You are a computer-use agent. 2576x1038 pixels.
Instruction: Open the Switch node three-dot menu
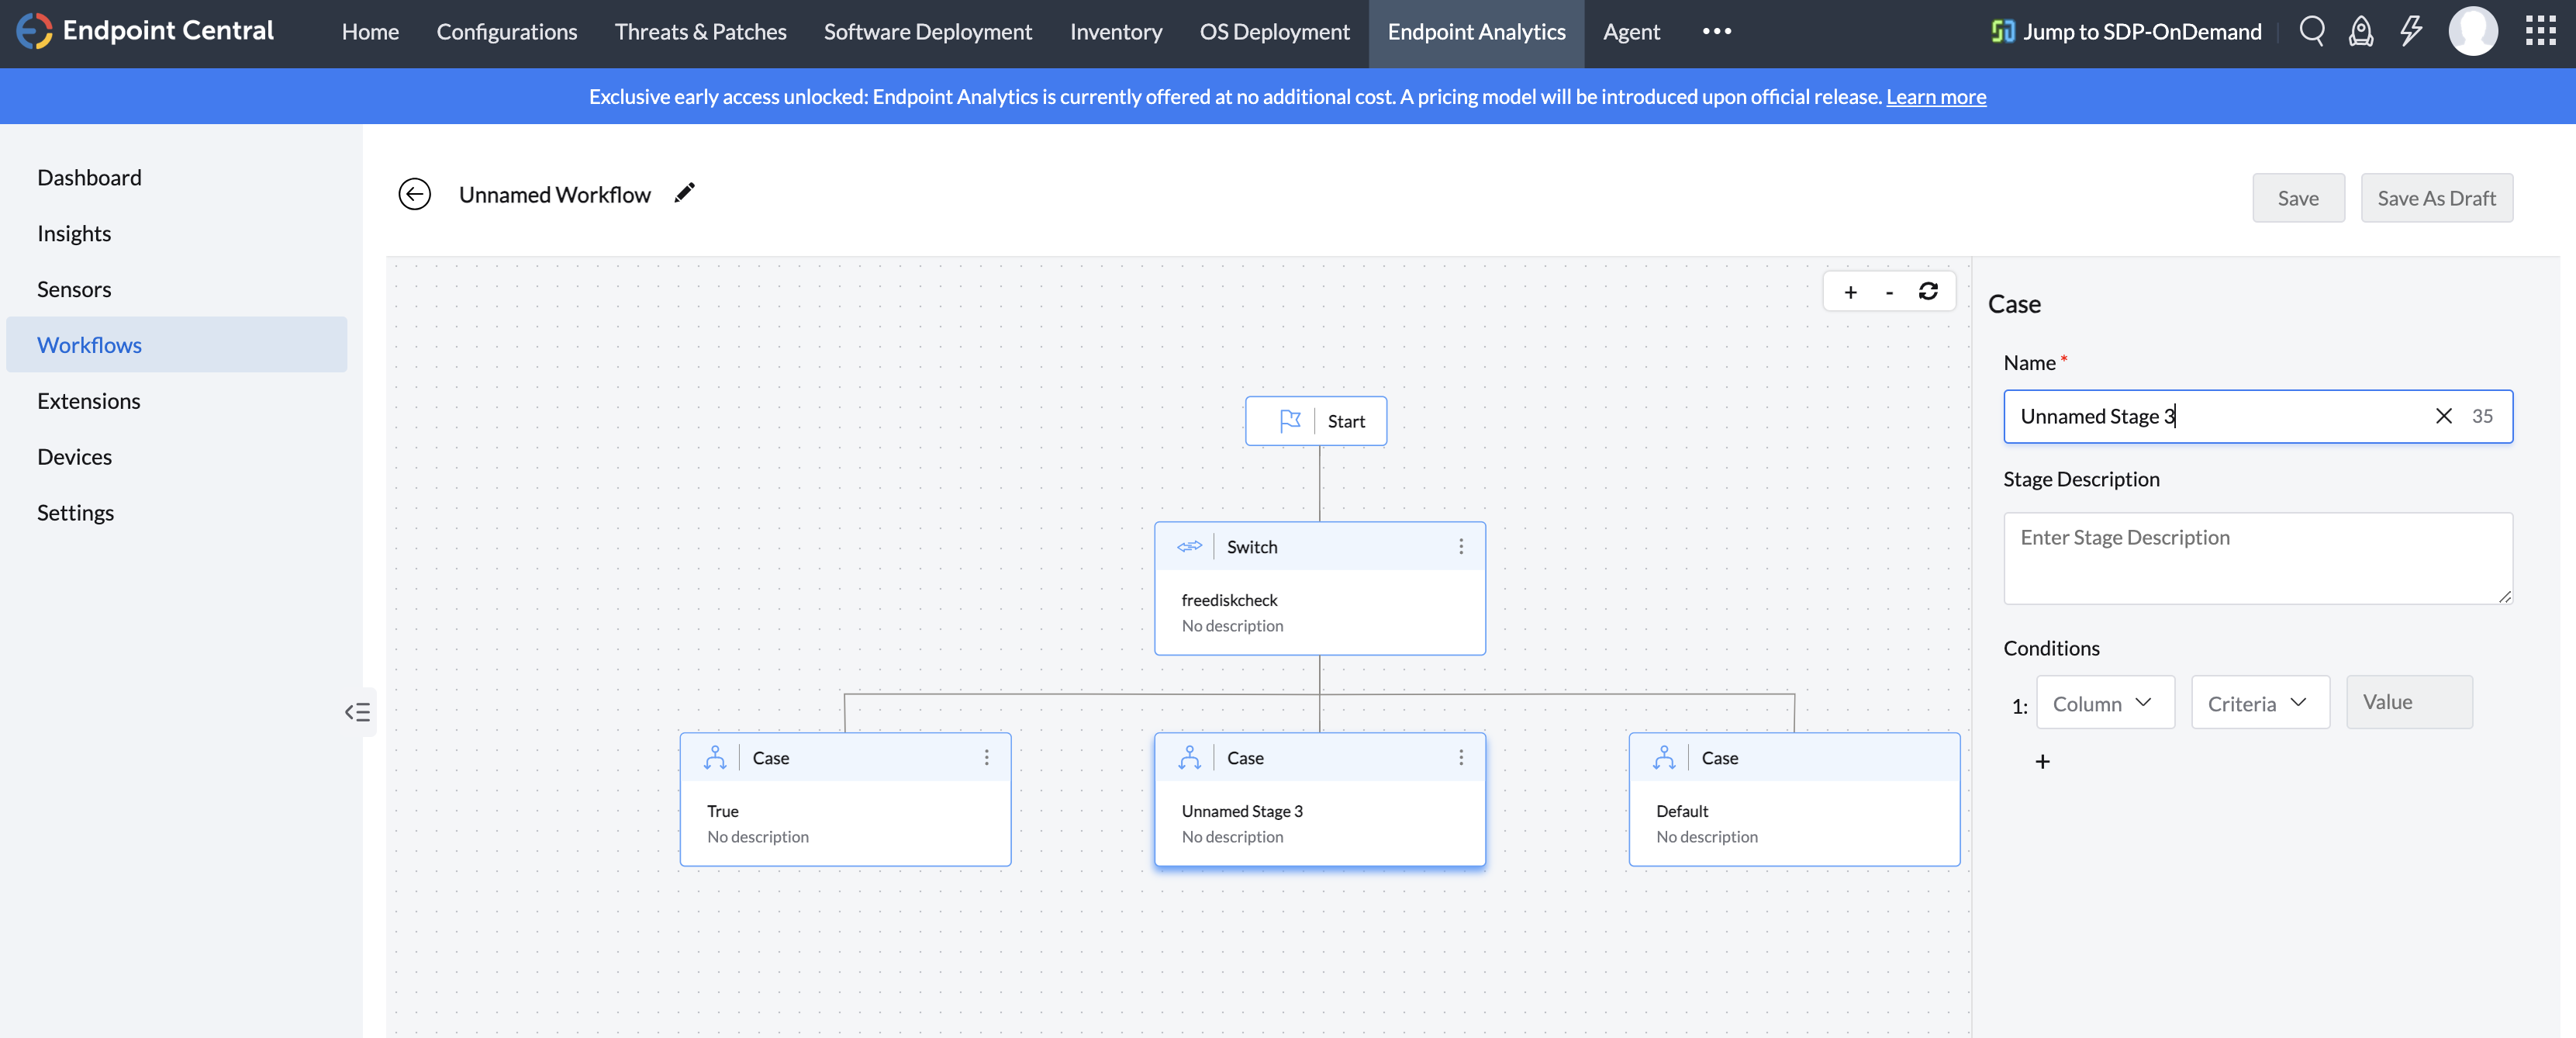click(1461, 546)
